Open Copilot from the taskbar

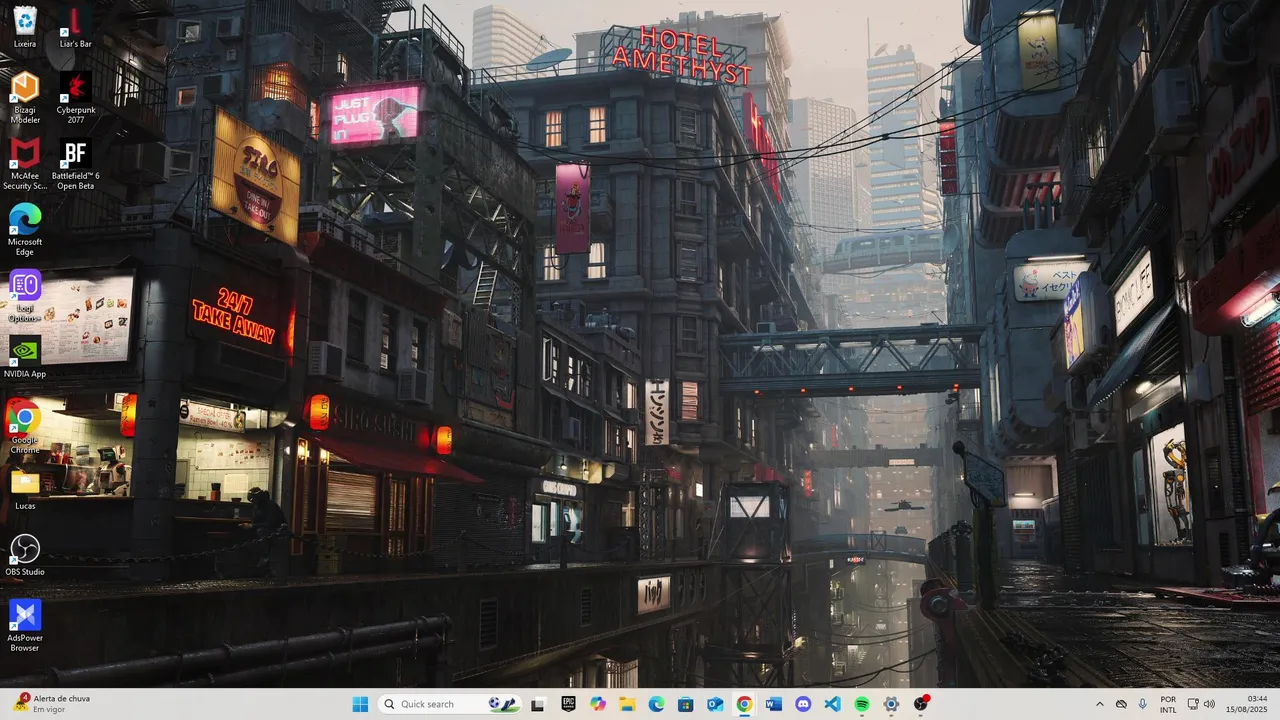(598, 704)
